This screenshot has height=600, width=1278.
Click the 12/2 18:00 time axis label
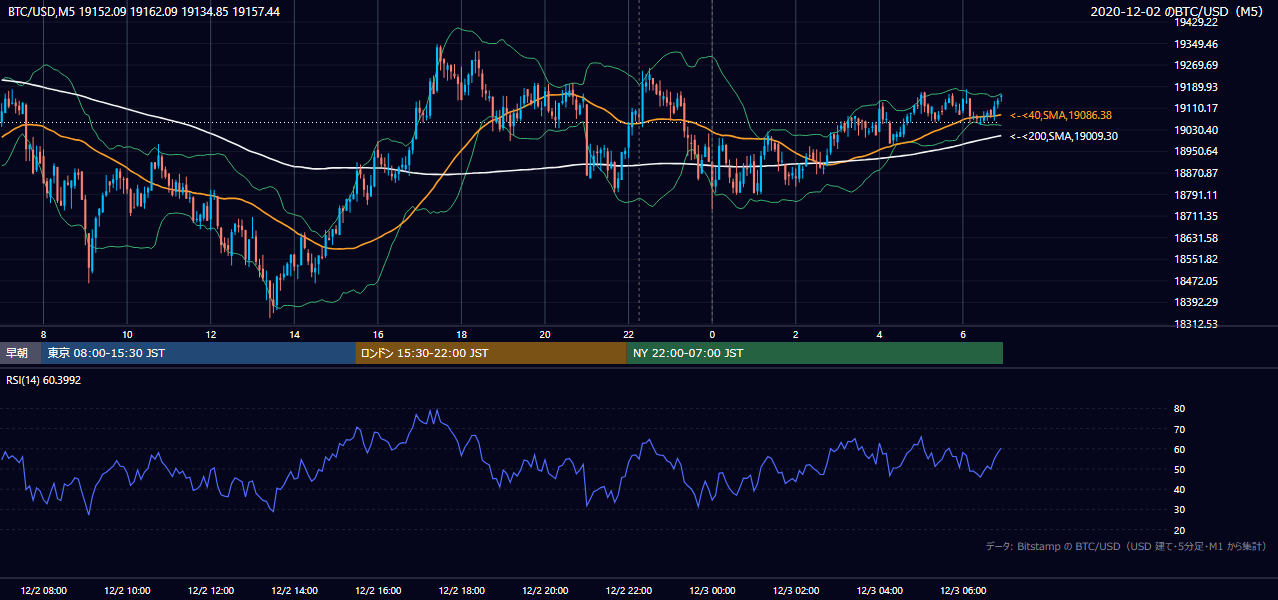click(461, 590)
